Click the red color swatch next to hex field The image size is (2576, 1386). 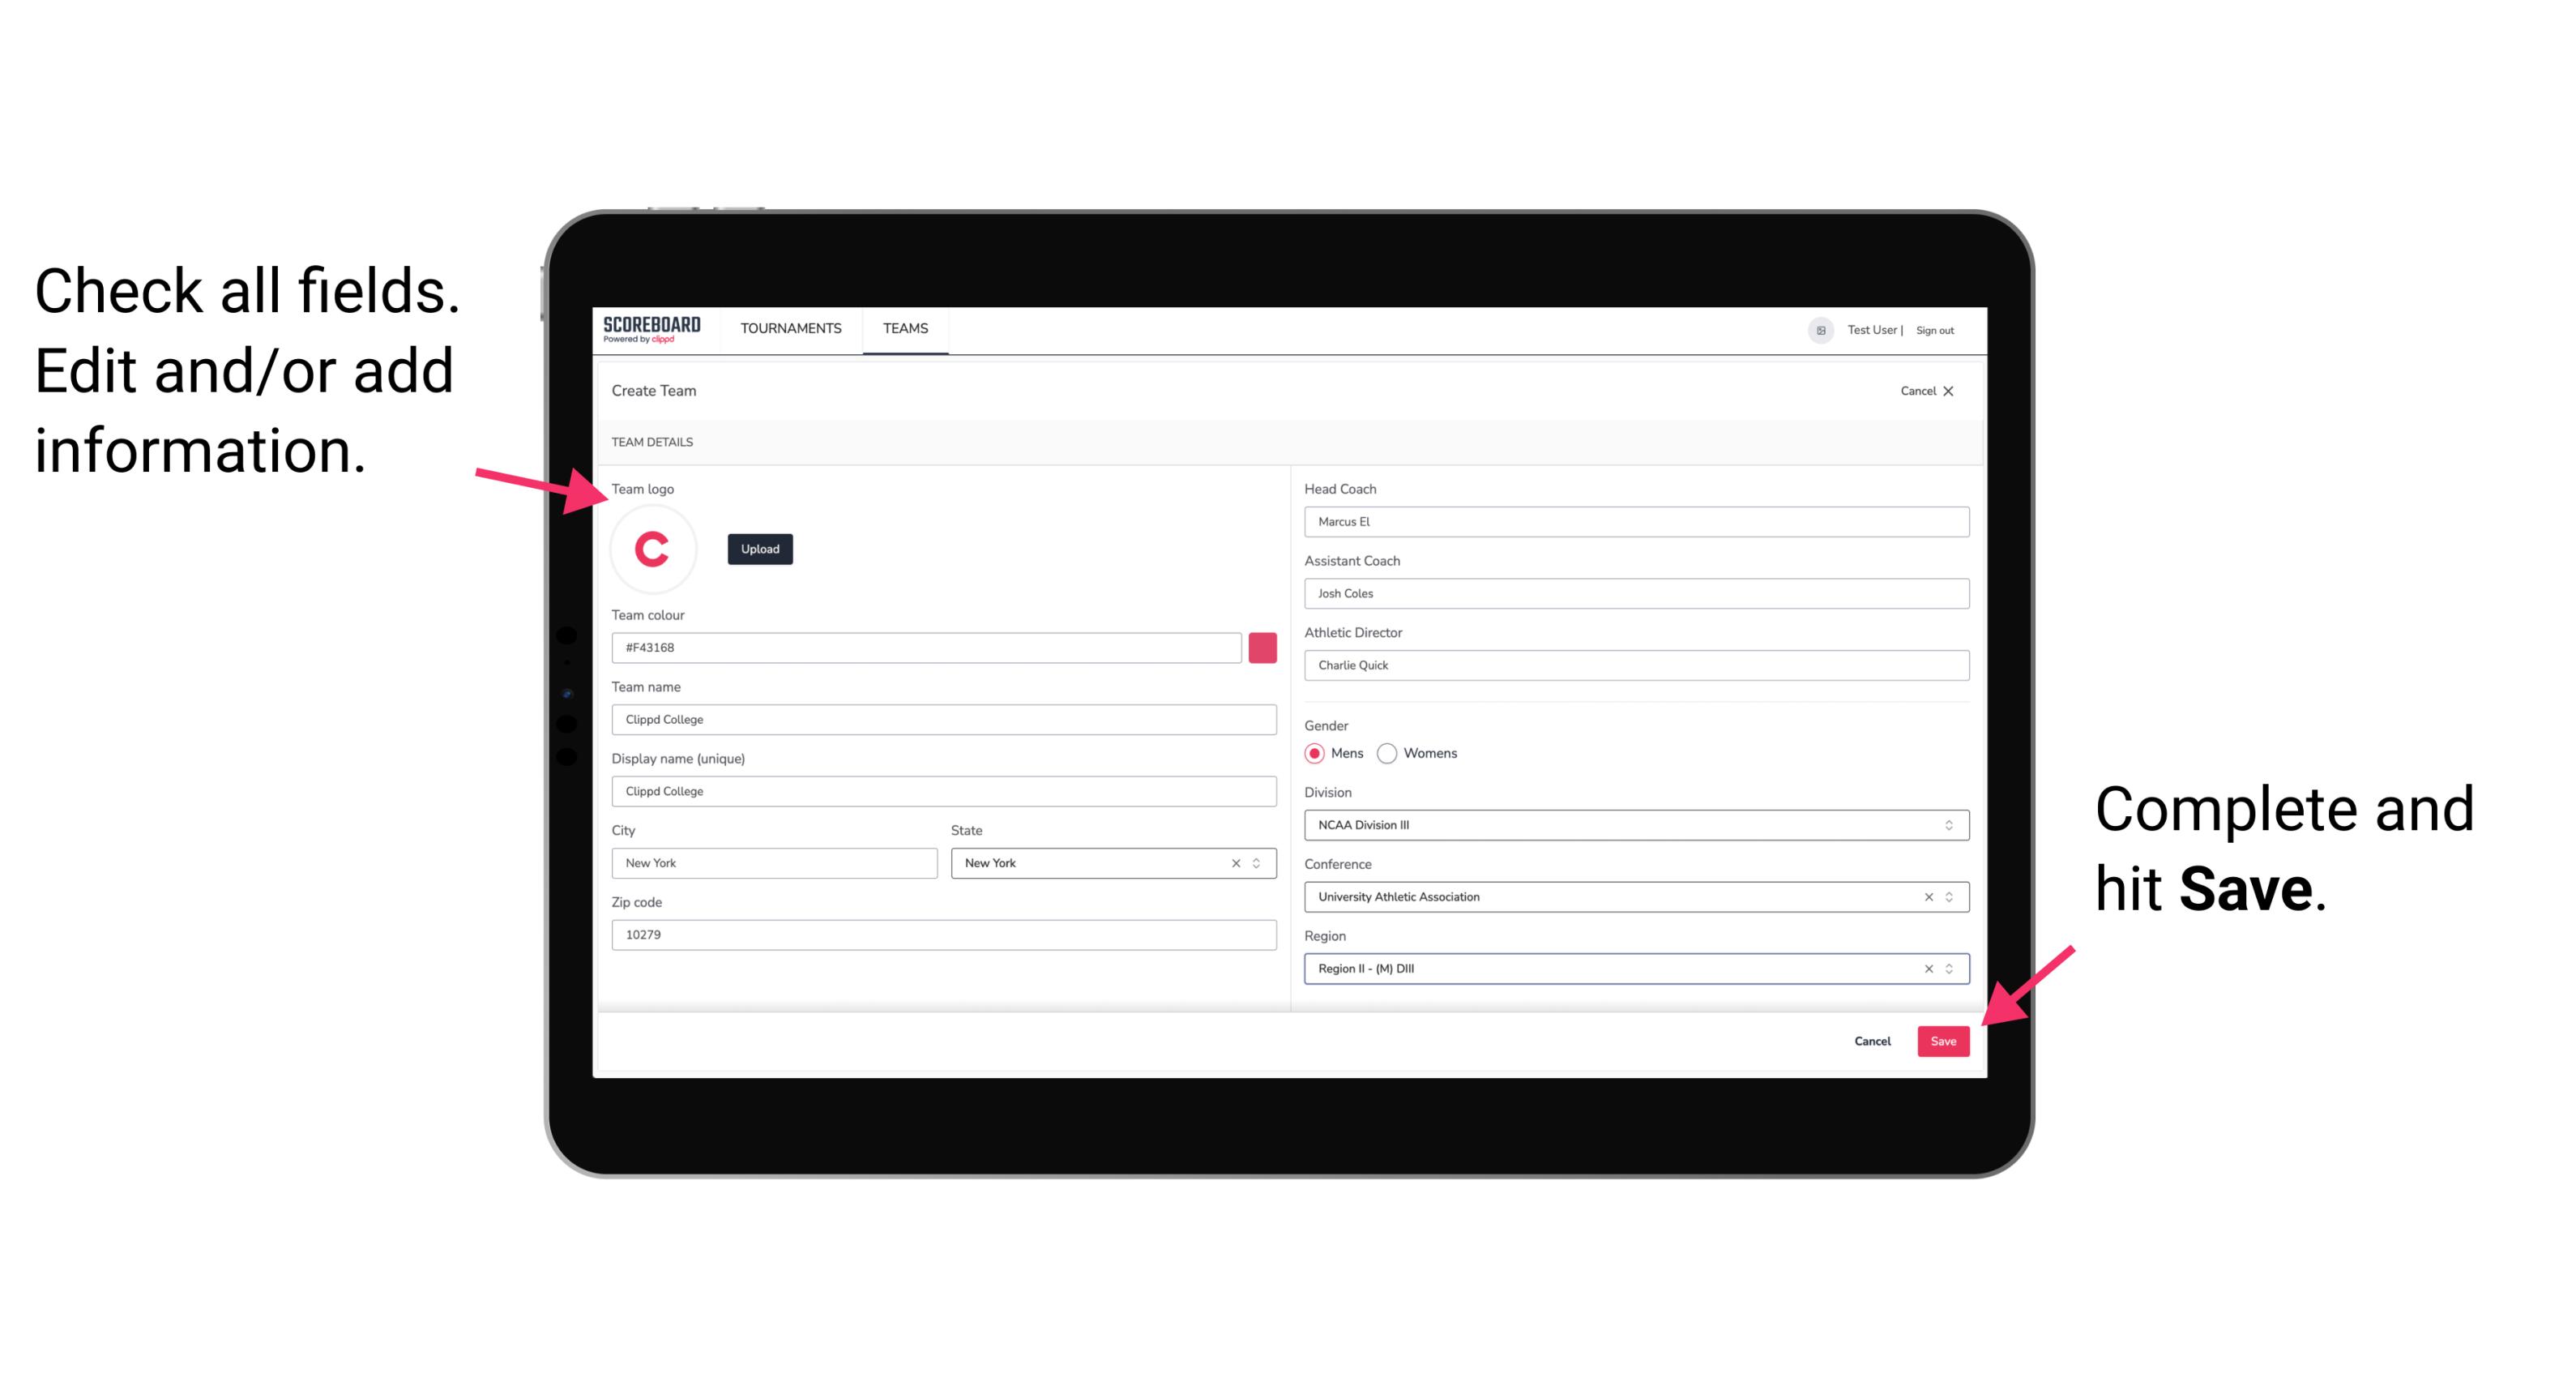click(x=1262, y=647)
